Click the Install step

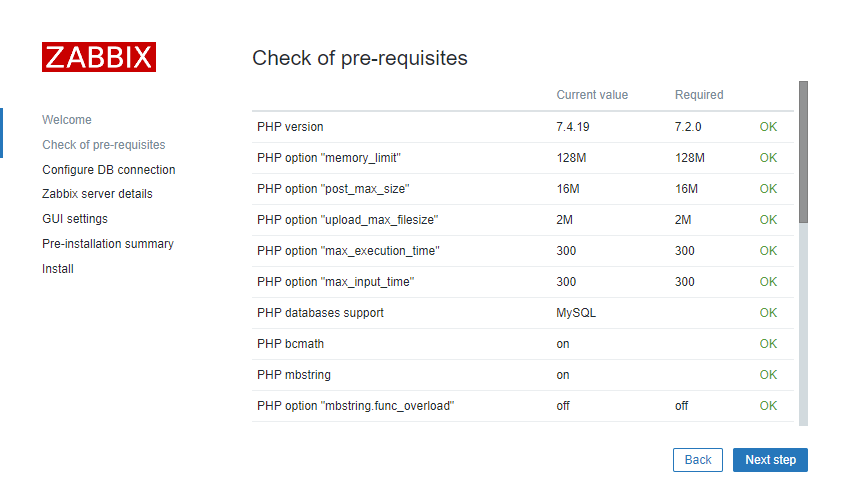(x=58, y=268)
